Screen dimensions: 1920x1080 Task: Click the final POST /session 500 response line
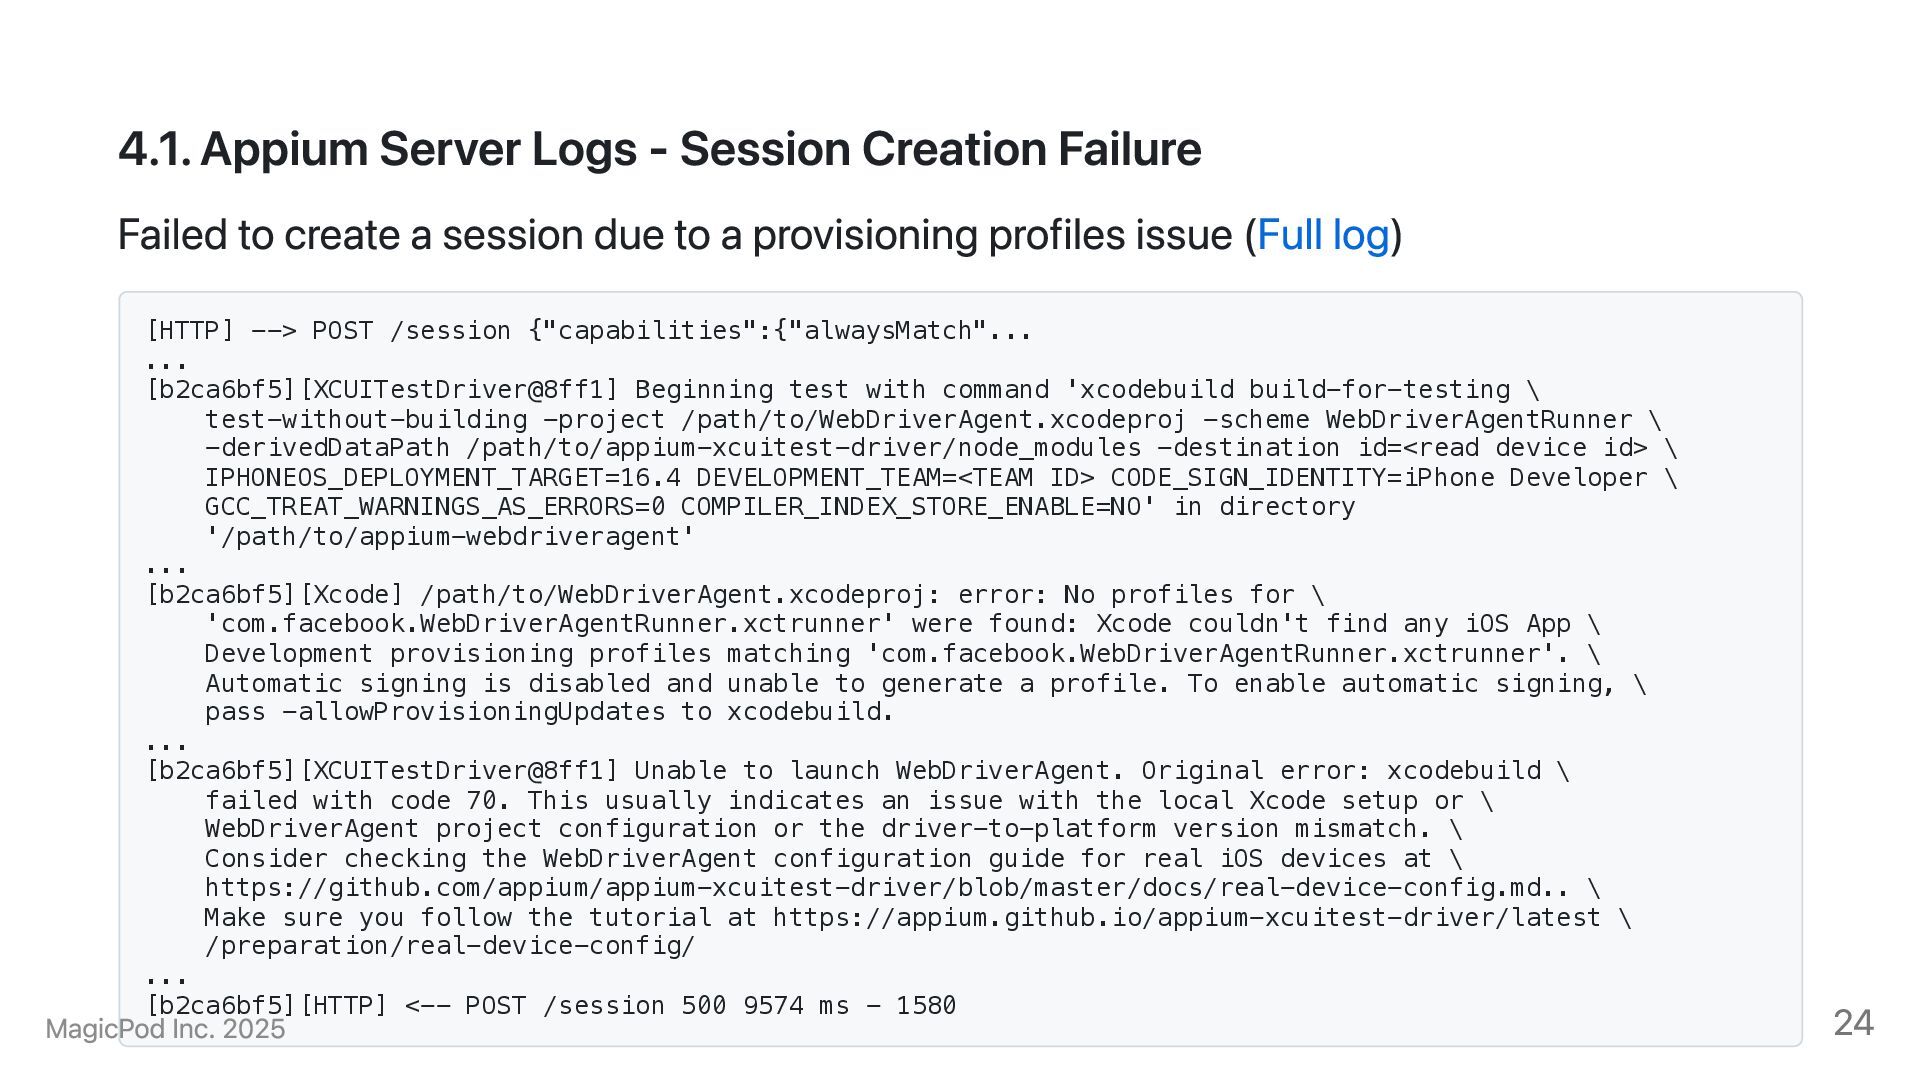tap(551, 1006)
